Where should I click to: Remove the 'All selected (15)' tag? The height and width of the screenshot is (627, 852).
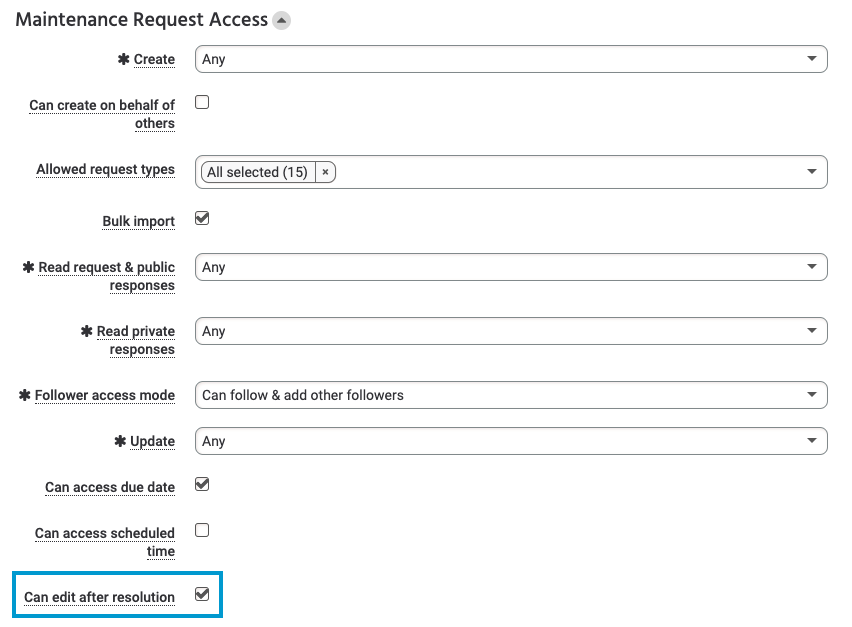tap(325, 171)
